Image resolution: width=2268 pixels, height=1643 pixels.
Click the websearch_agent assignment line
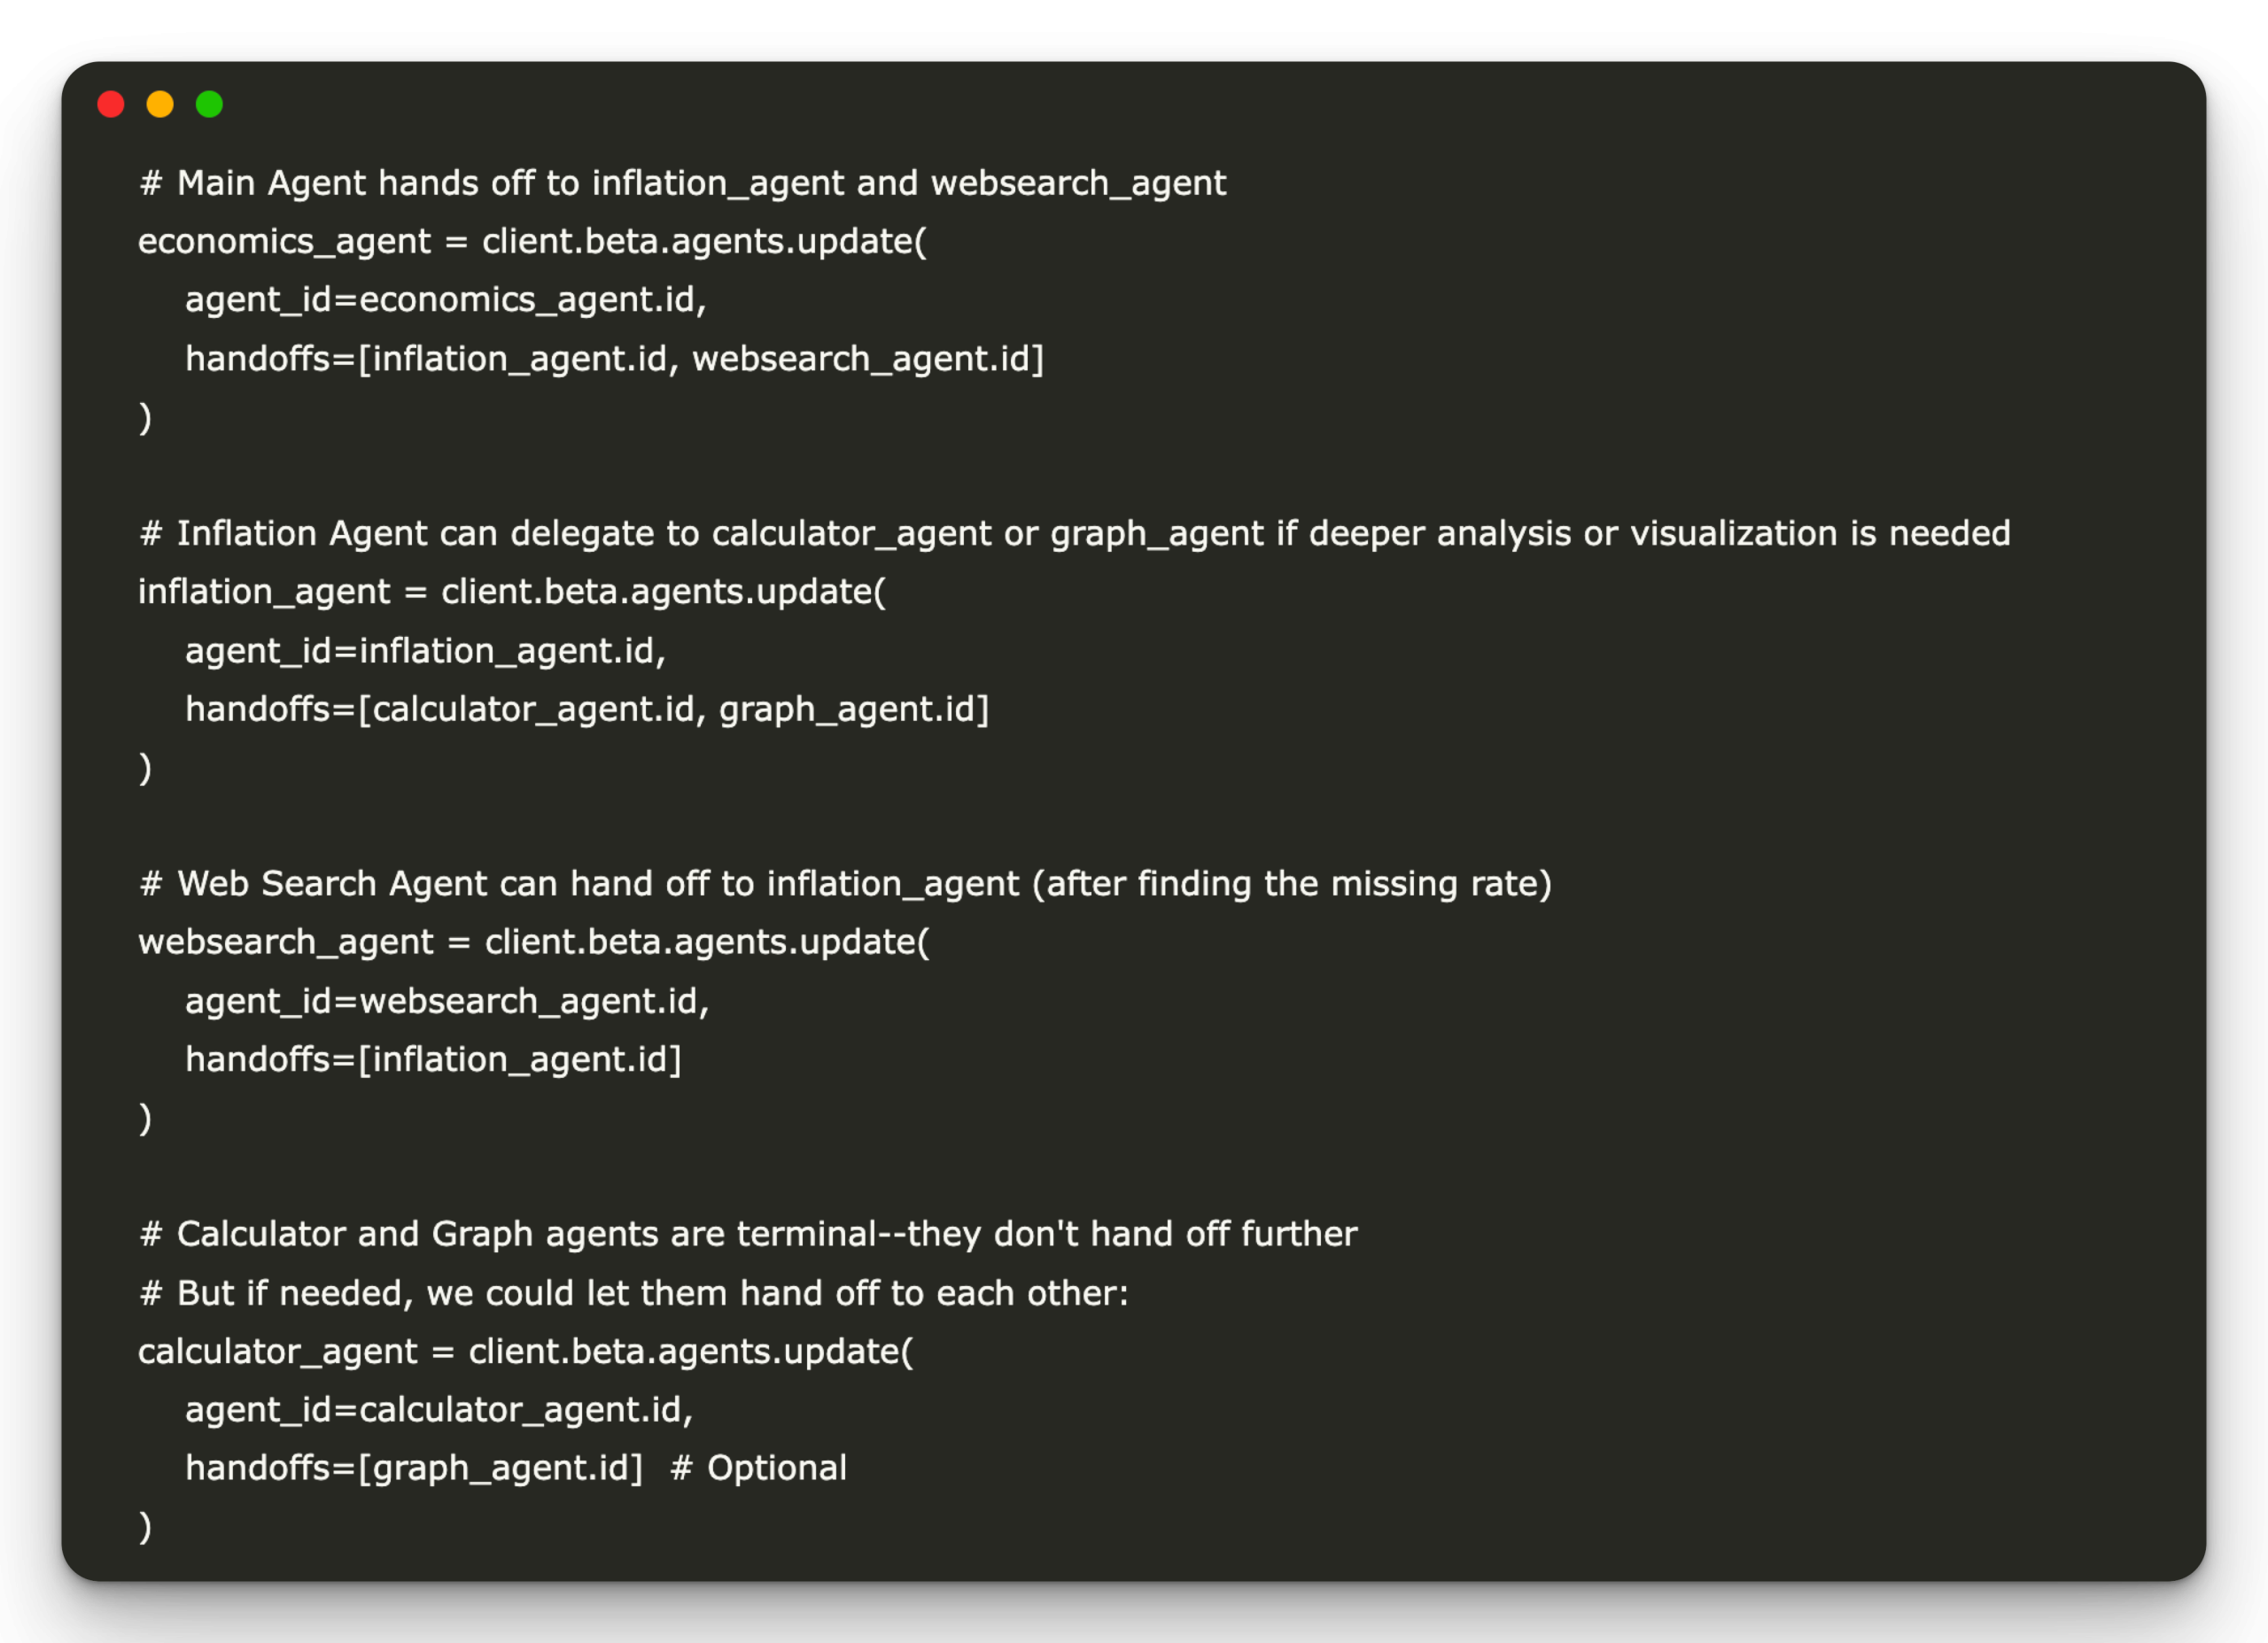click(x=533, y=941)
